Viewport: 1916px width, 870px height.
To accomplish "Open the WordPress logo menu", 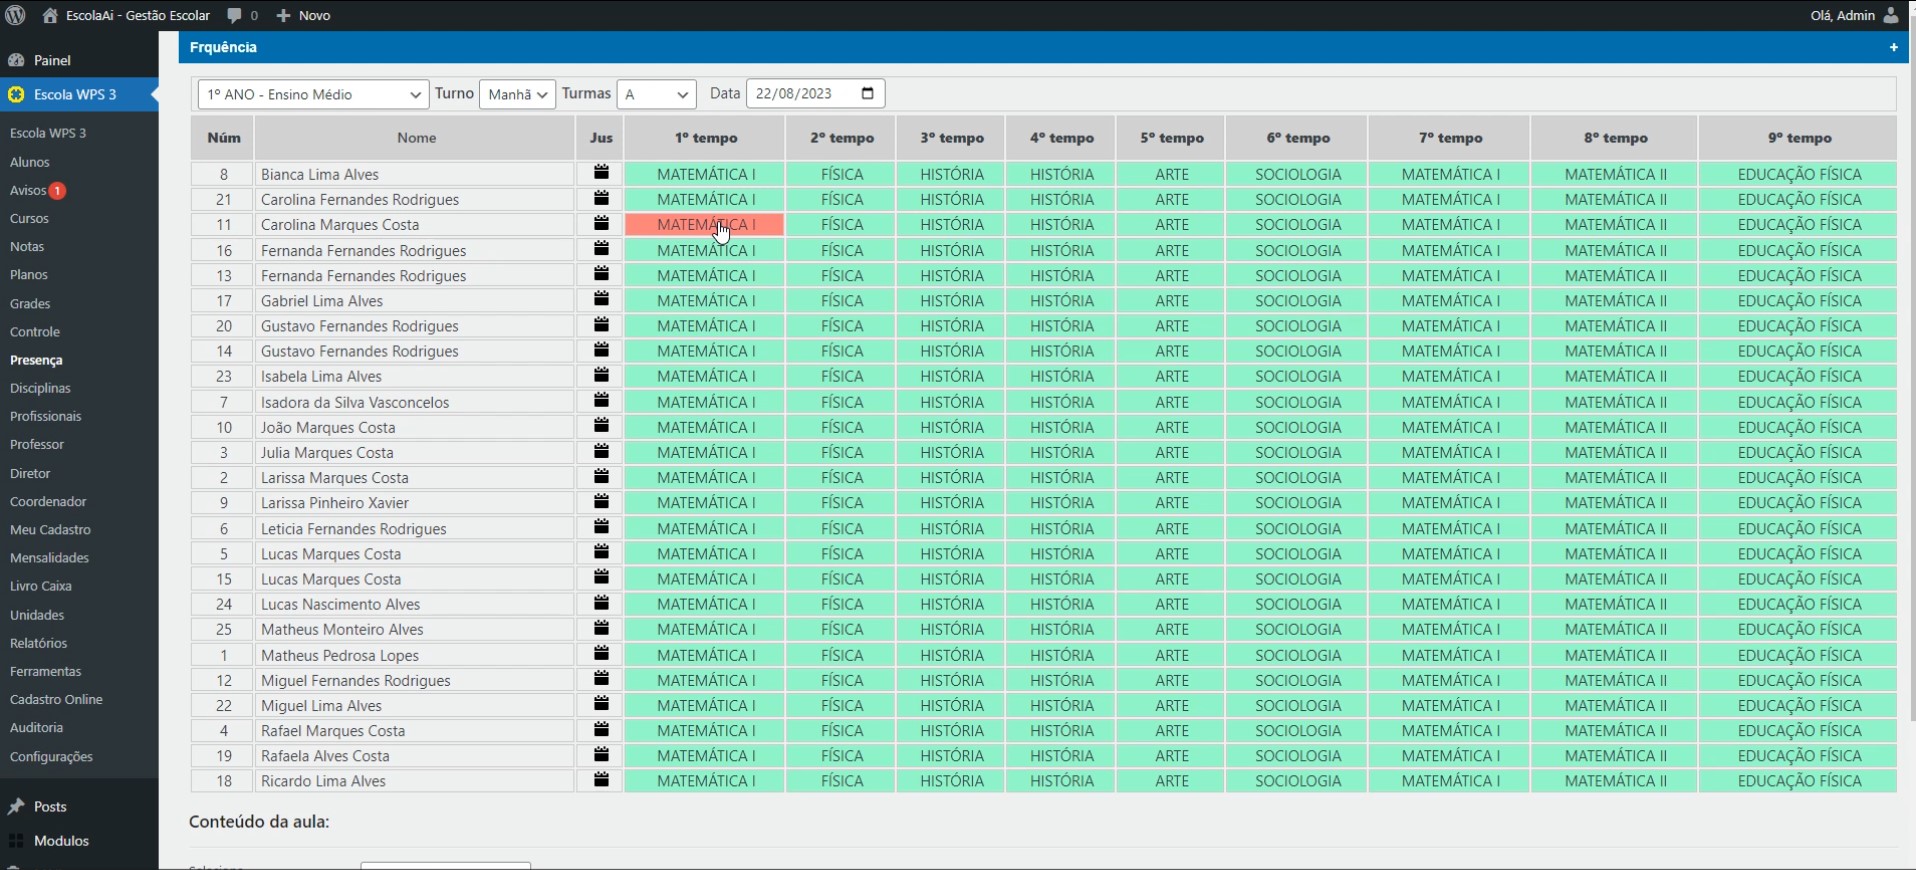I will pyautogui.click(x=16, y=15).
